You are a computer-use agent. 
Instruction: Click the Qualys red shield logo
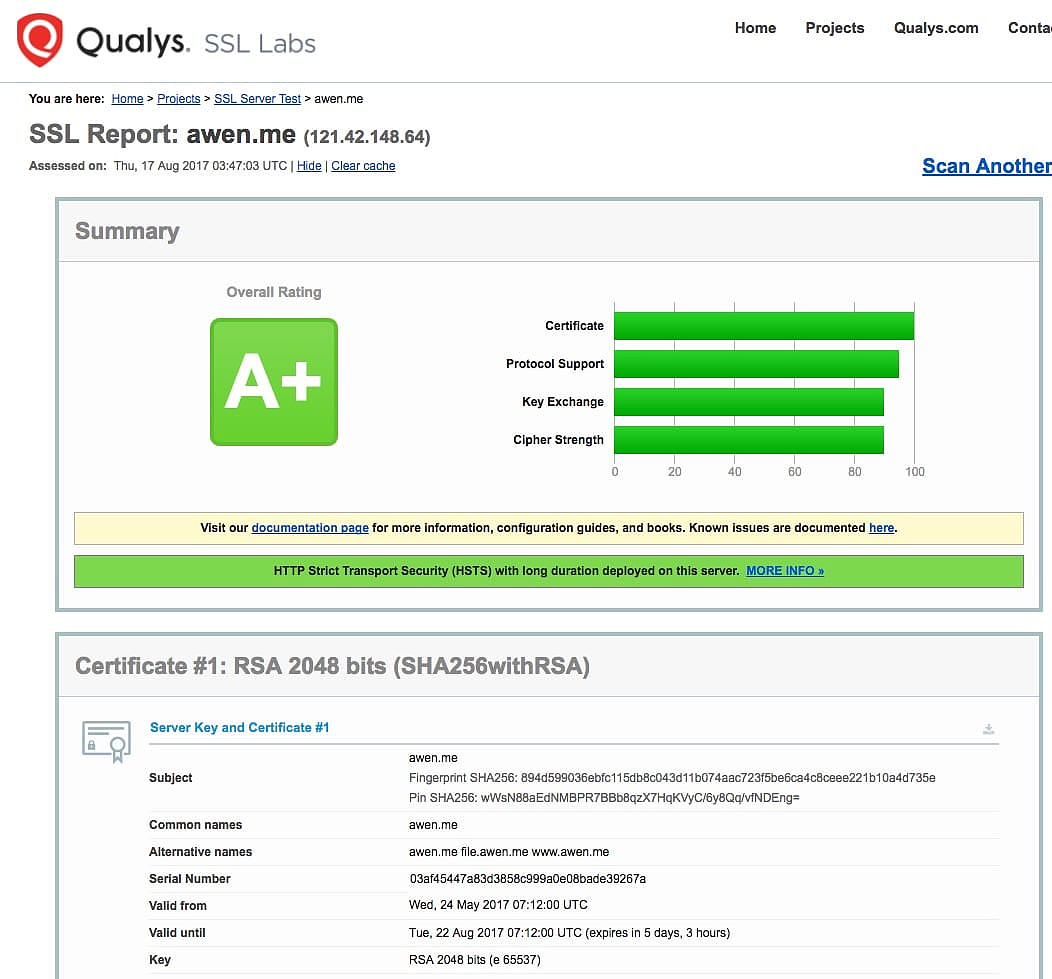pyautogui.click(x=40, y=40)
